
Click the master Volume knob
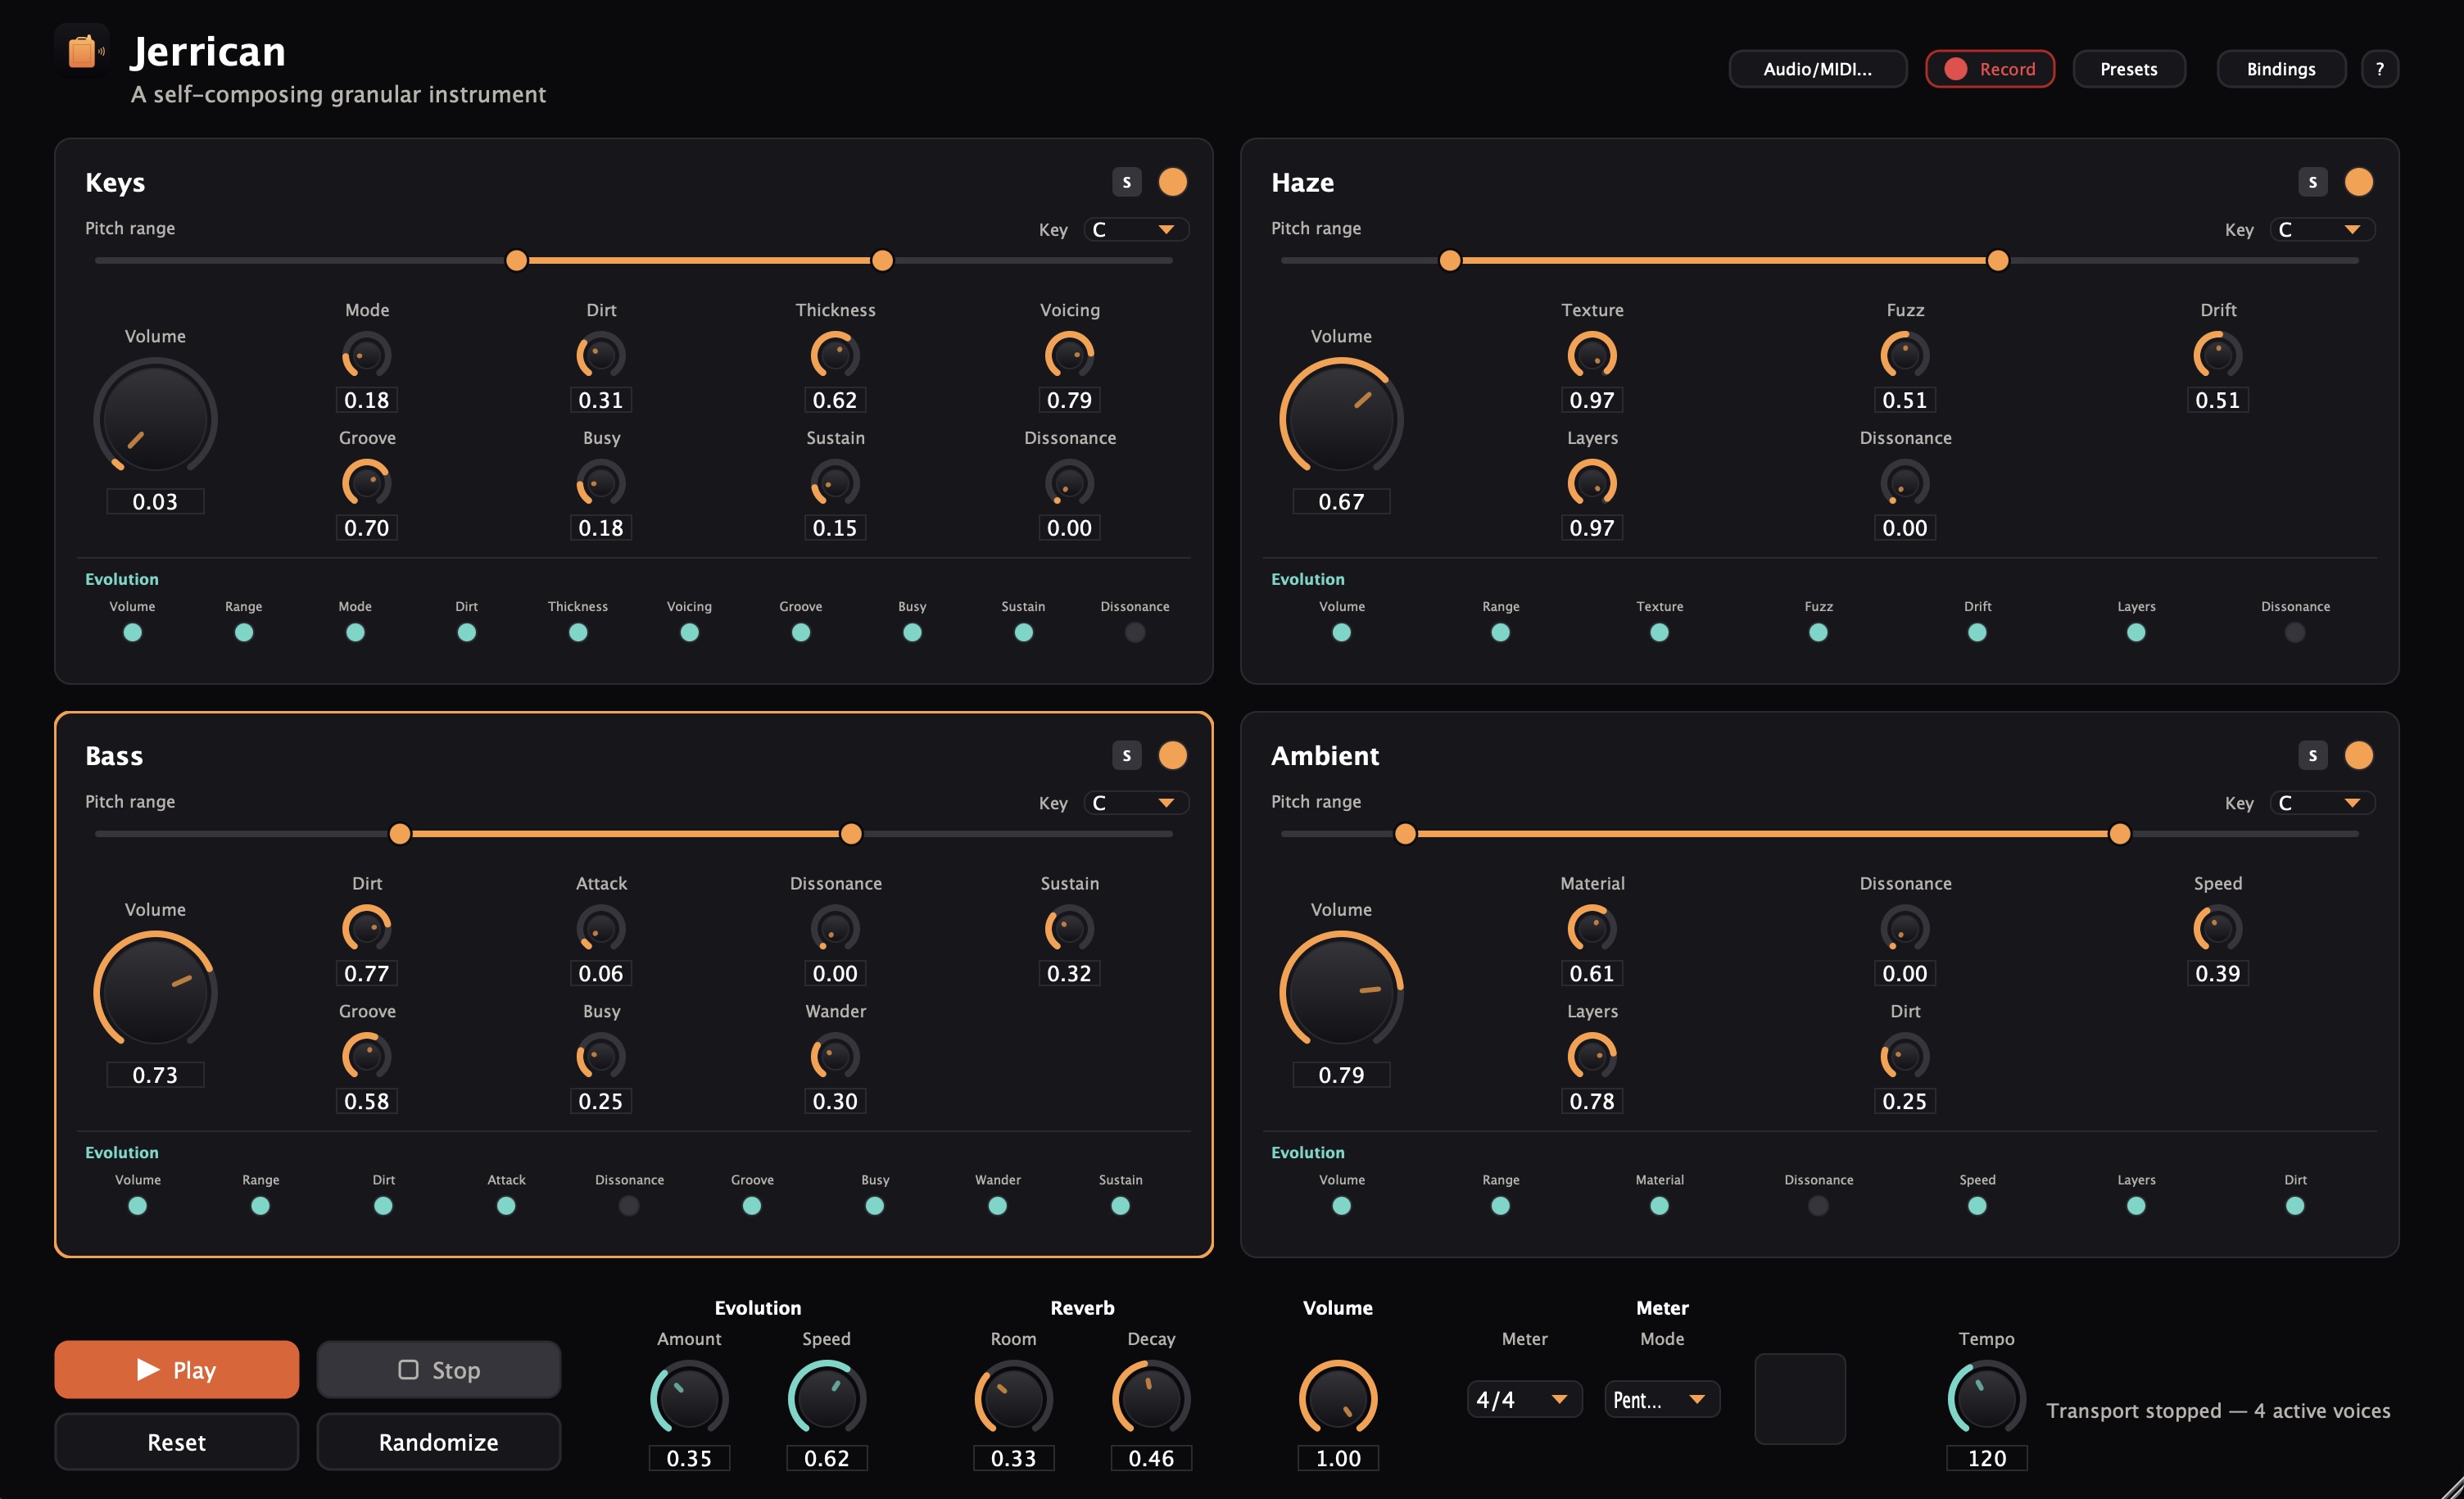point(1338,1398)
